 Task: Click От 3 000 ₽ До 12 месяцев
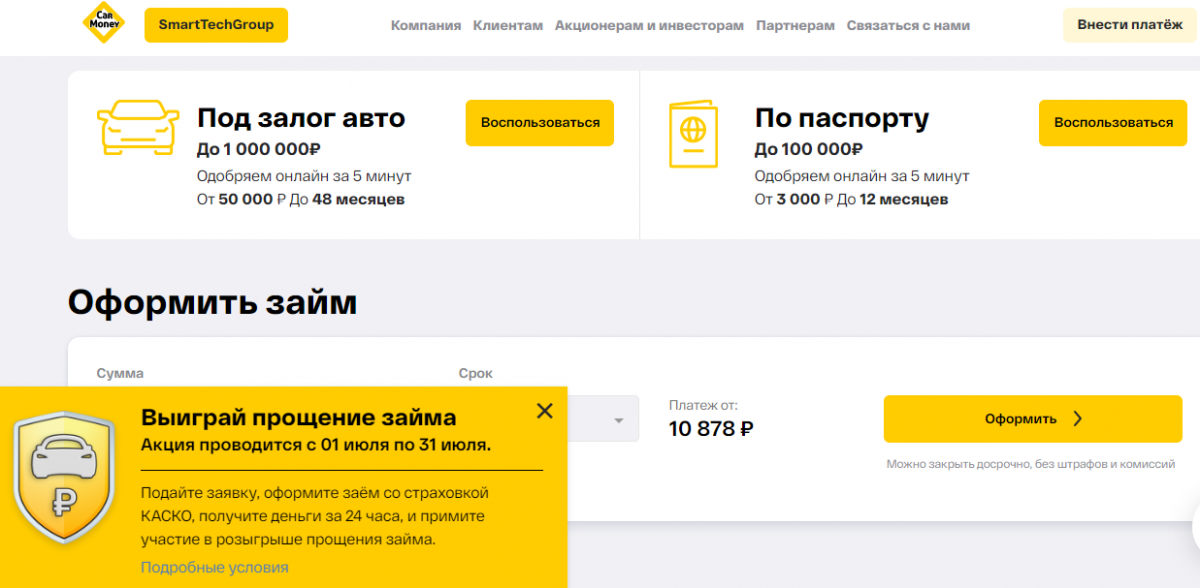coord(852,199)
